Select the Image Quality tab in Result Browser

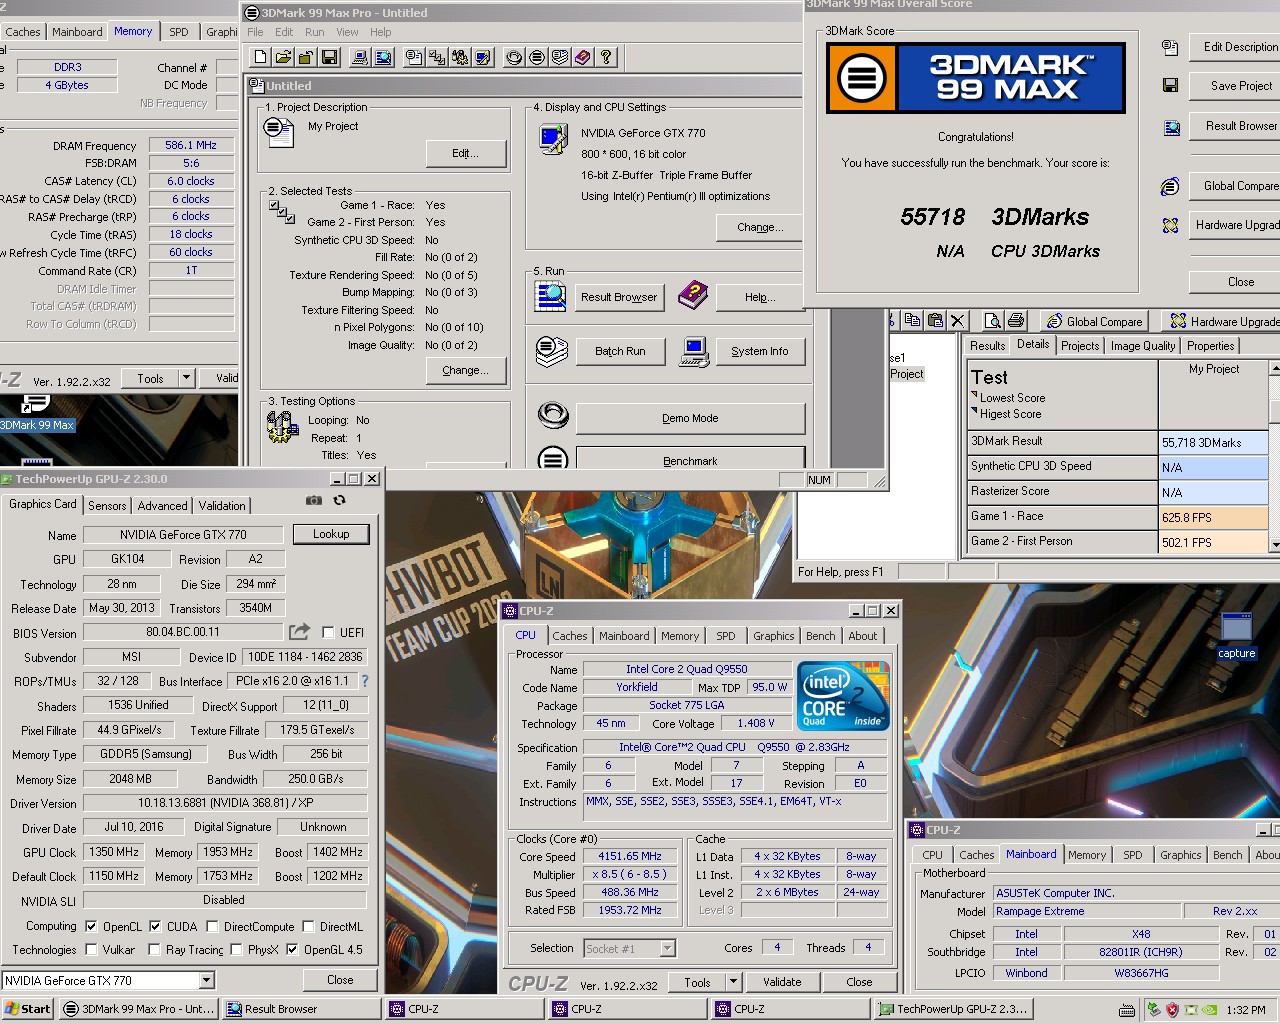[1142, 345]
